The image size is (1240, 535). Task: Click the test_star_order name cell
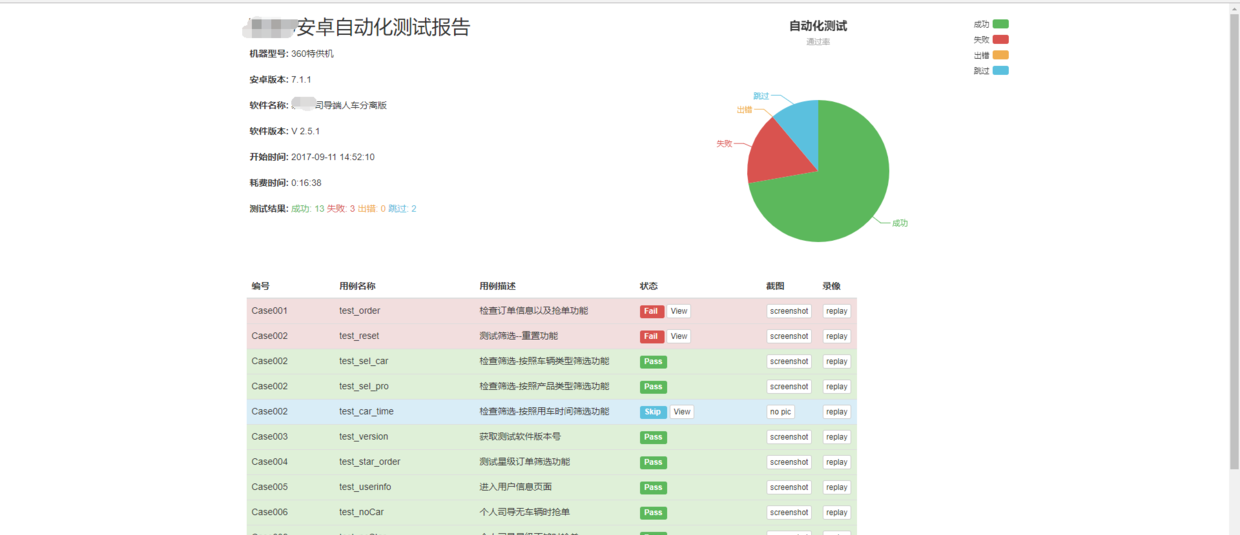pyautogui.click(x=370, y=462)
